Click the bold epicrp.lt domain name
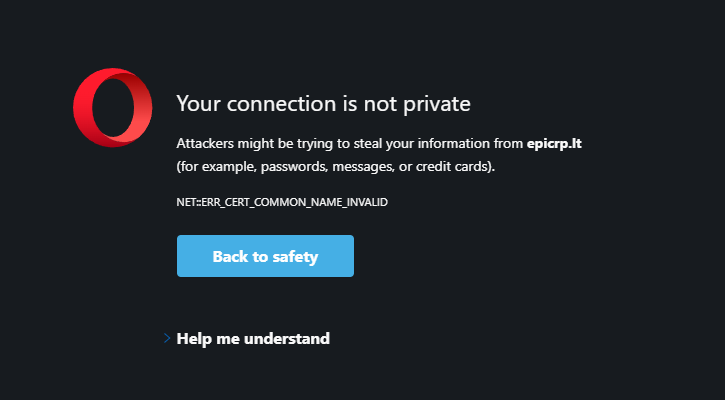Viewport: 725px width, 400px height. (x=554, y=144)
